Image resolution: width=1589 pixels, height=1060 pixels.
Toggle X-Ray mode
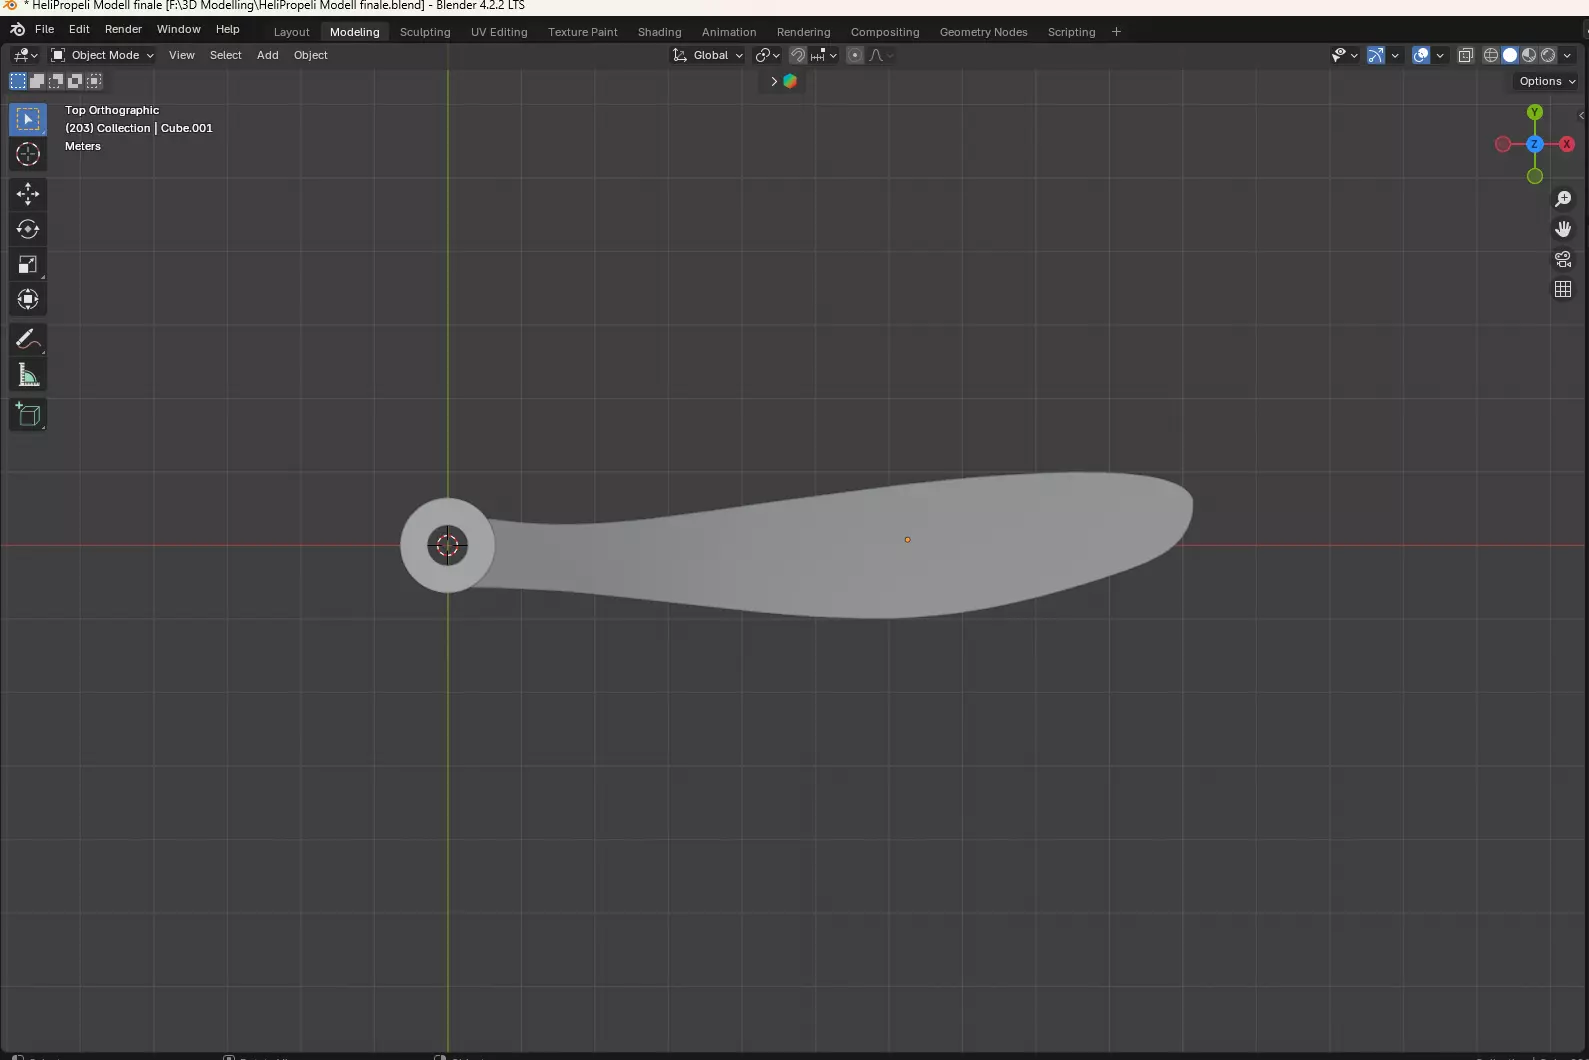pyautogui.click(x=1466, y=55)
